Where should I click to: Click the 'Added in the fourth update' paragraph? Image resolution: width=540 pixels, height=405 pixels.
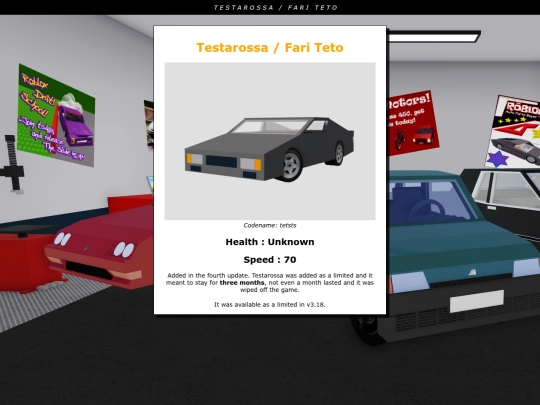pyautogui.click(x=270, y=282)
